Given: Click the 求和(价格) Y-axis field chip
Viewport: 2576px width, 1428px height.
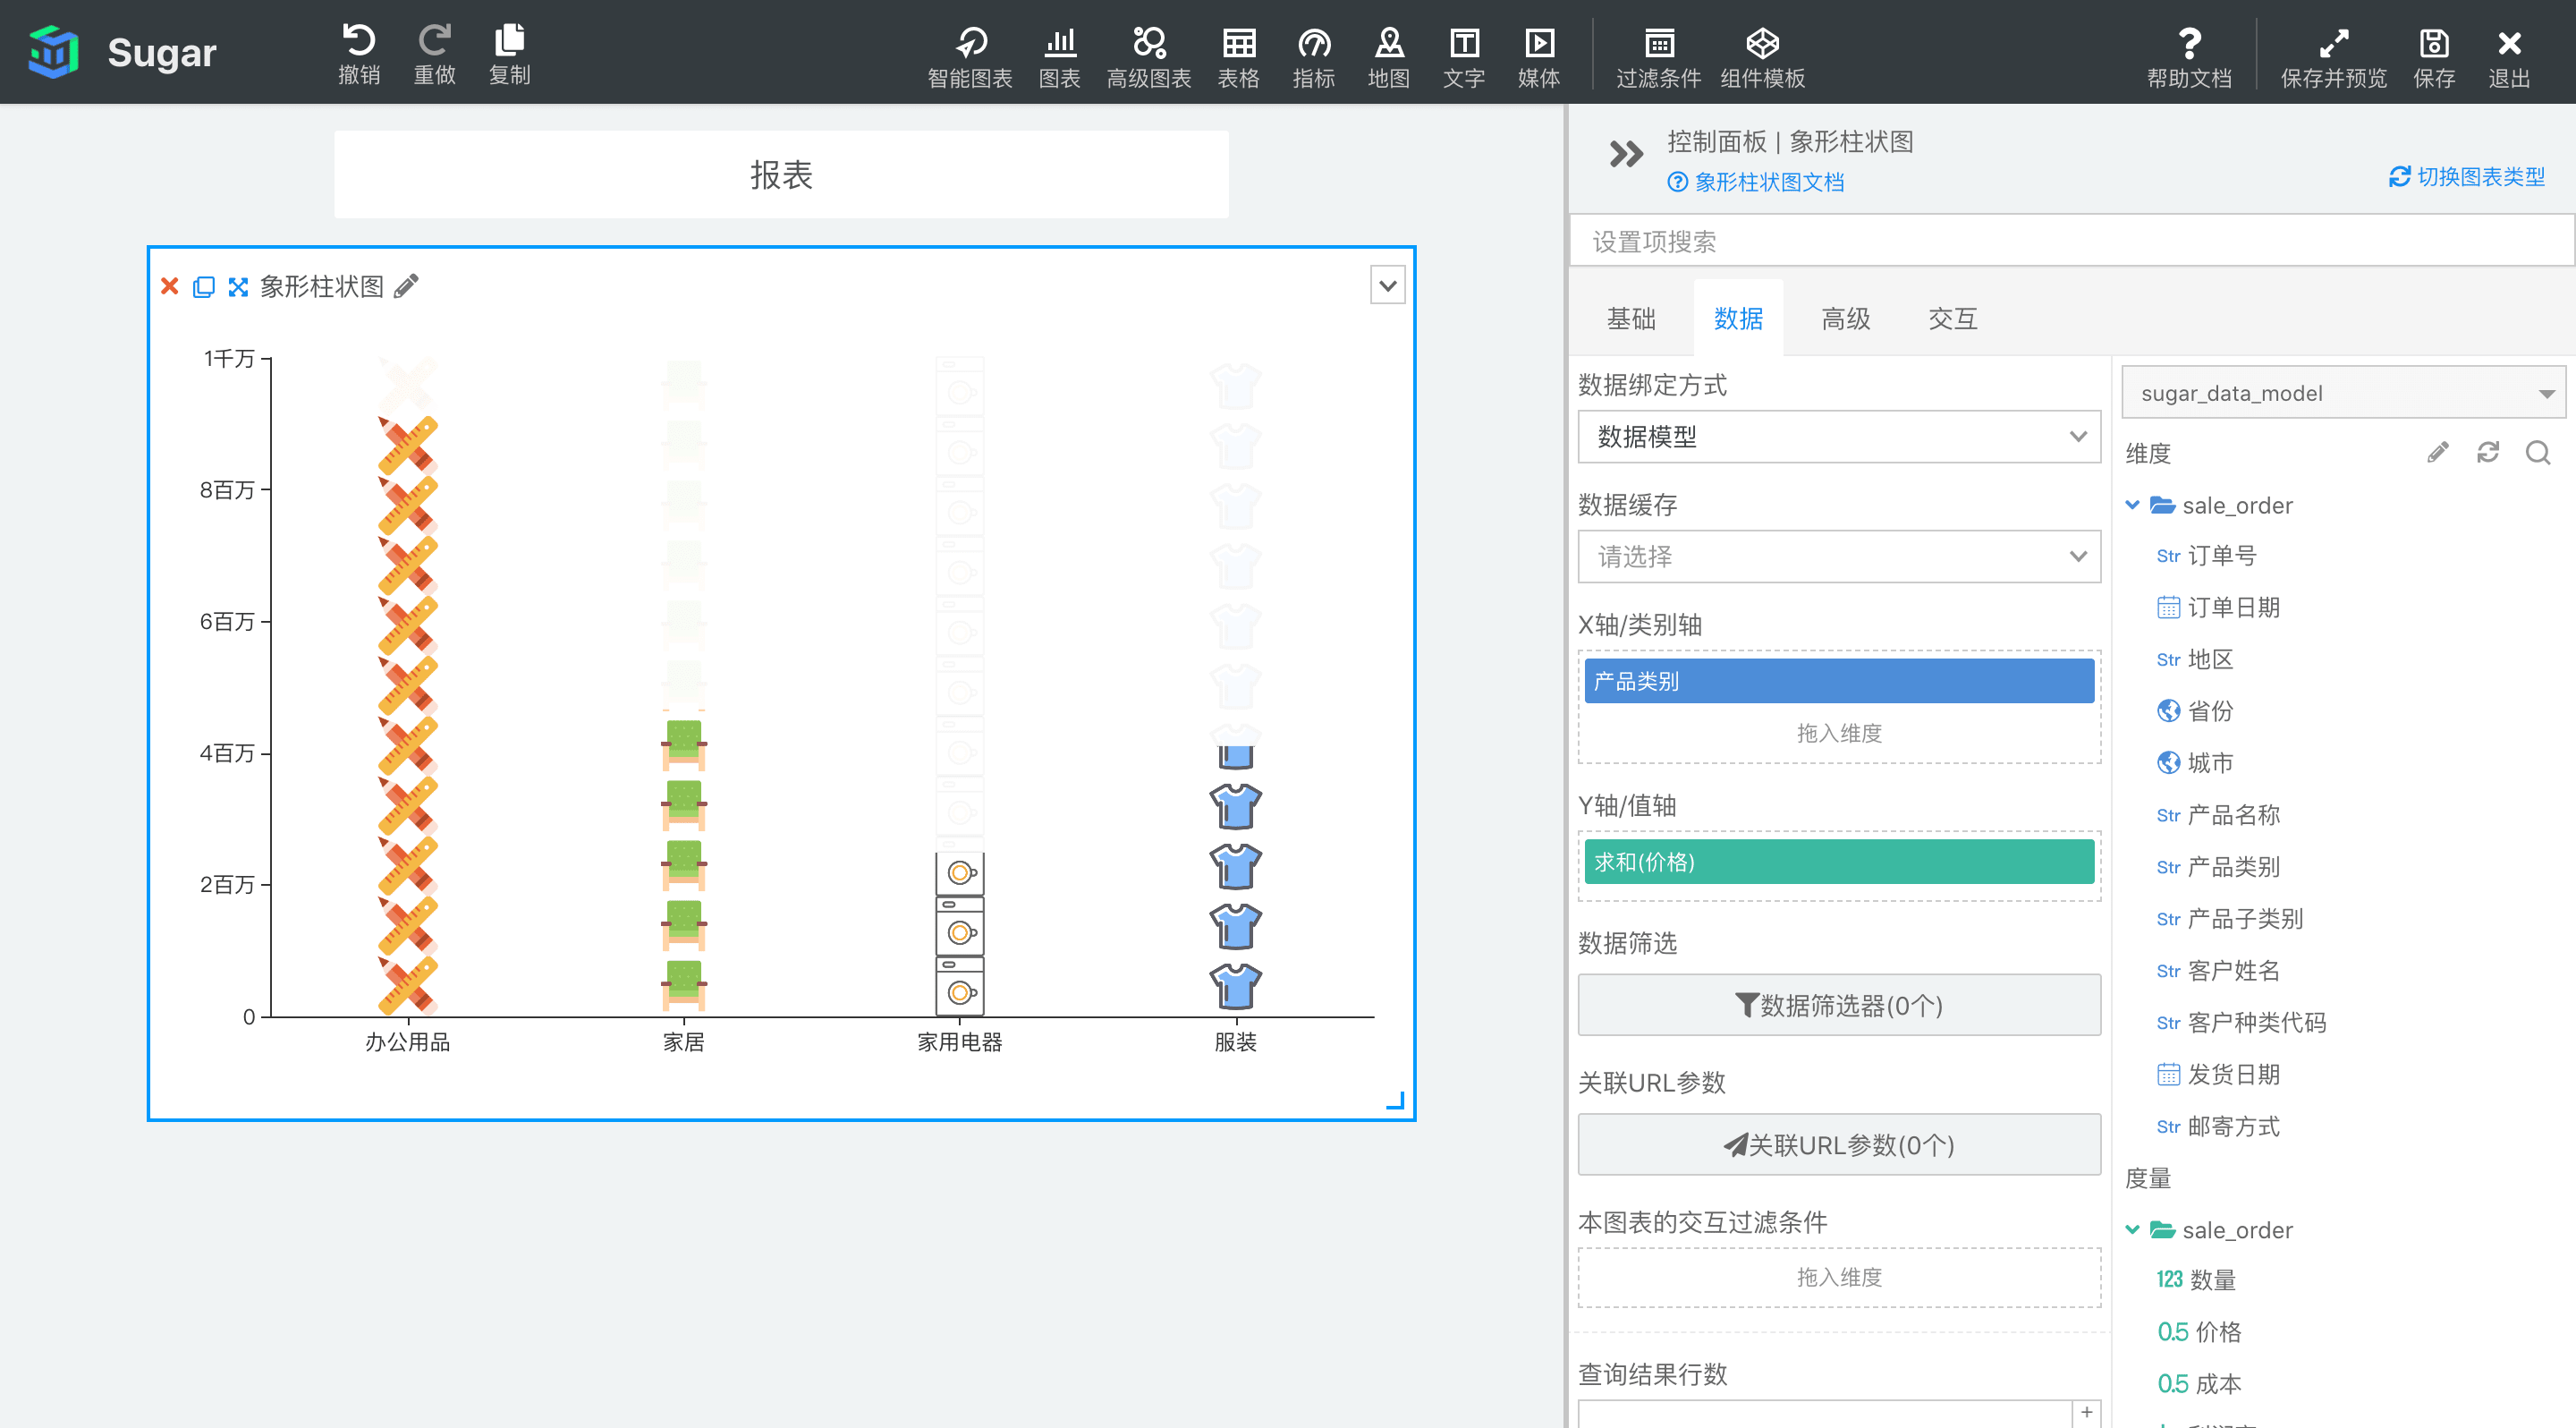Looking at the screenshot, I should pos(1839,862).
